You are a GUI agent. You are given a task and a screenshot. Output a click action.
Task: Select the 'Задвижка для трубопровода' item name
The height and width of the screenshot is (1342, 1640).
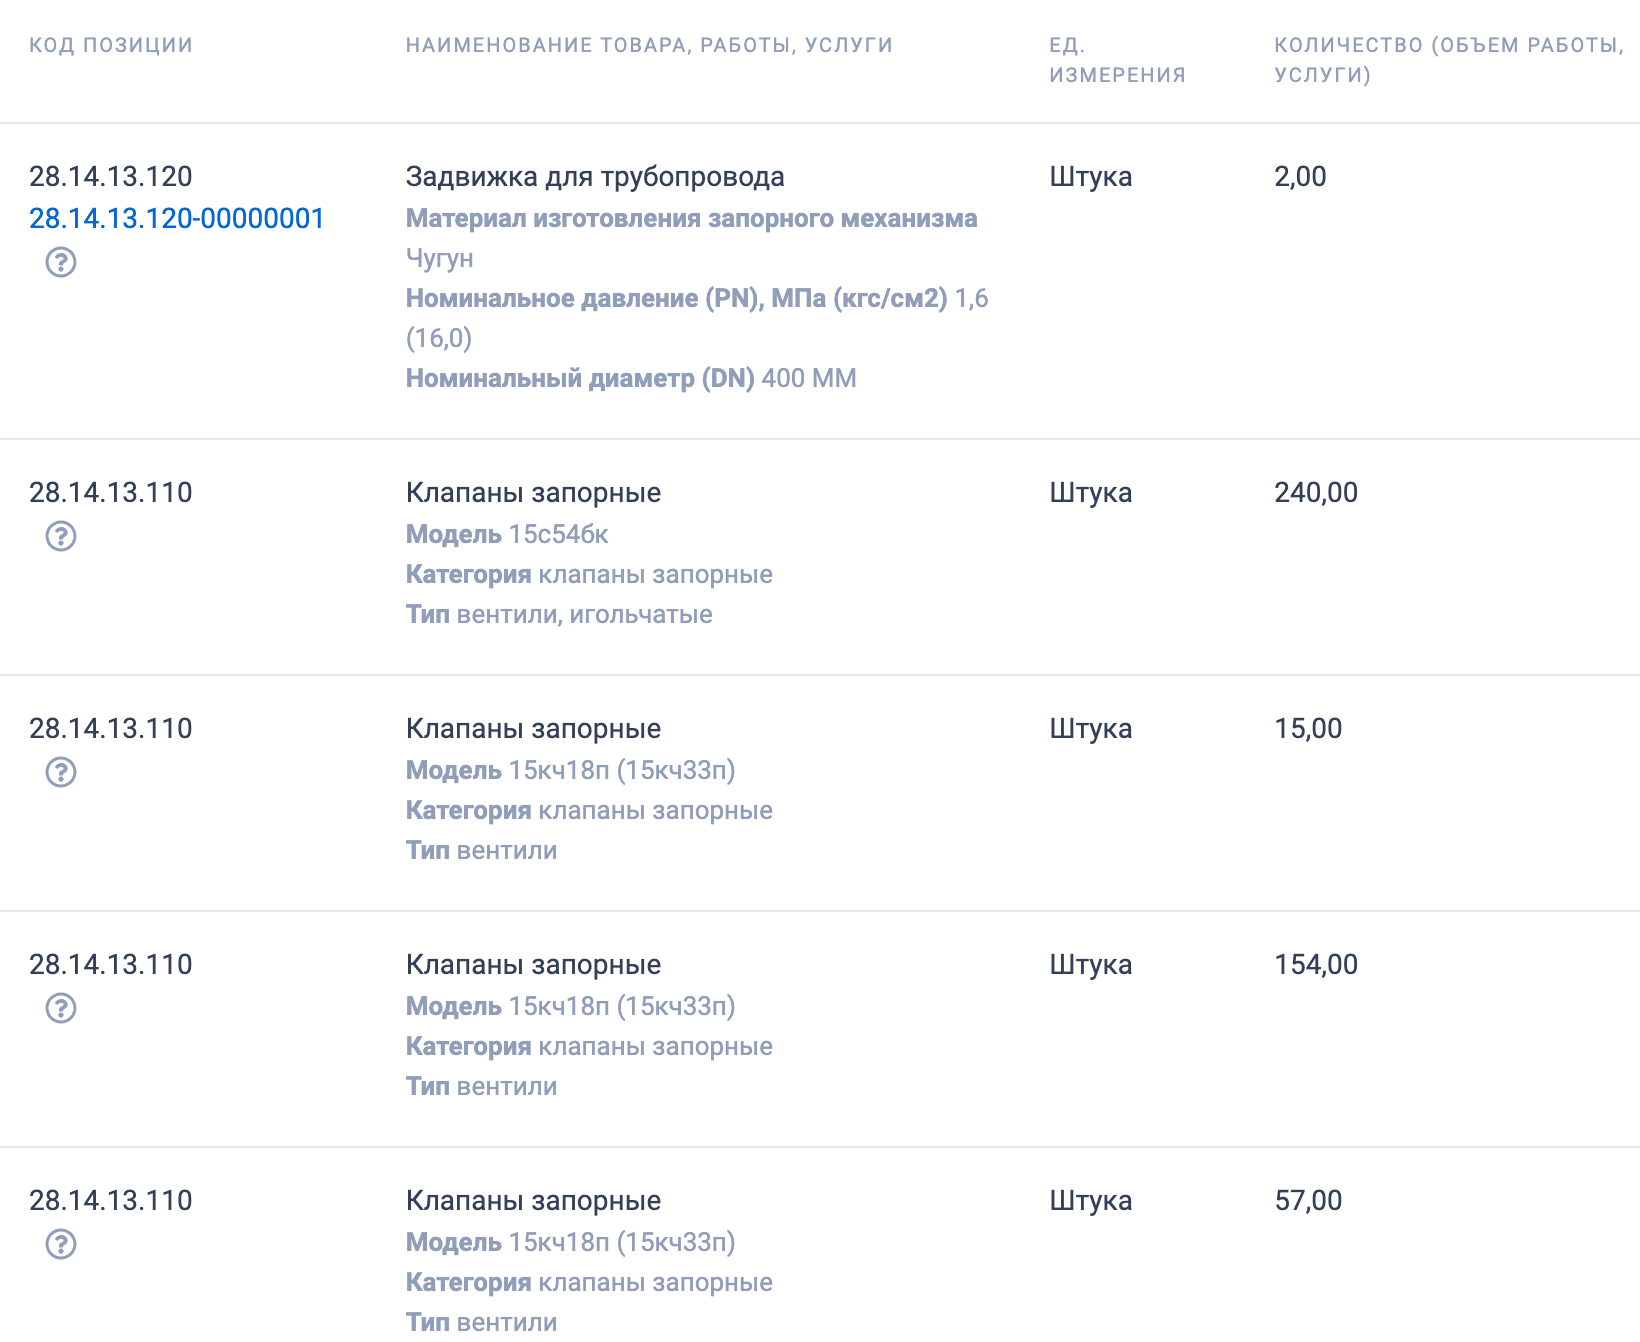[595, 177]
